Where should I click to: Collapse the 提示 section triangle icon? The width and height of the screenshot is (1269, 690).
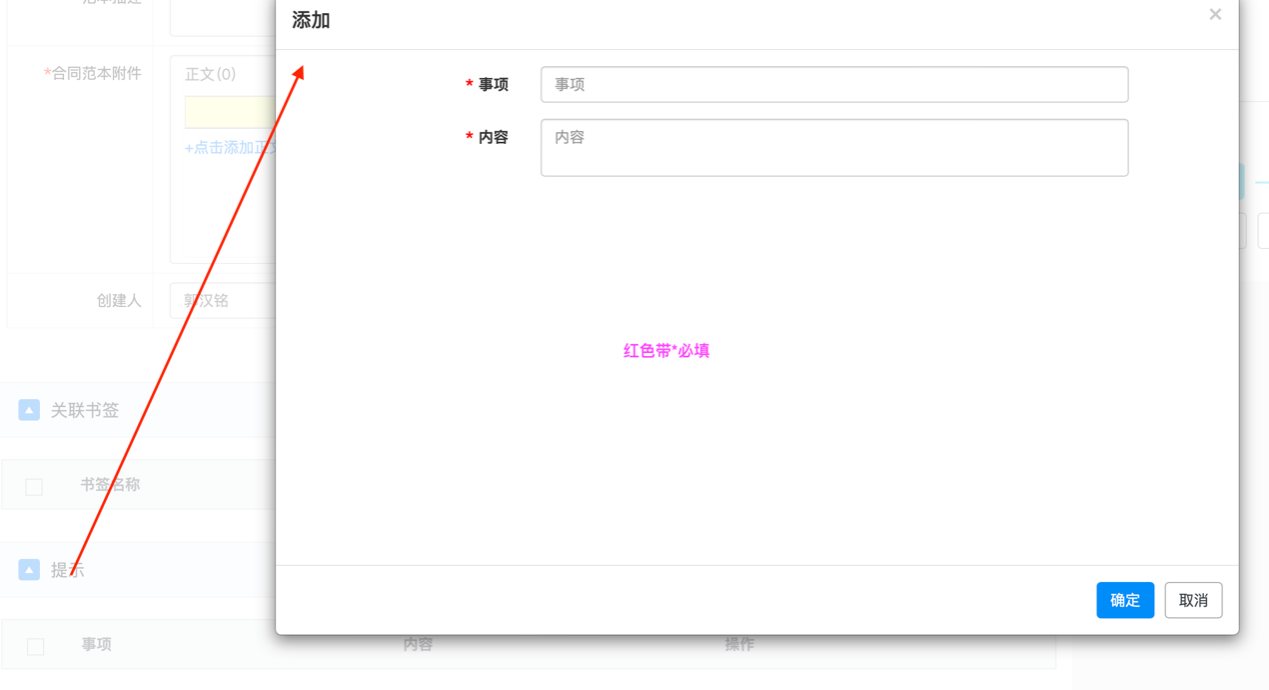pos(28,569)
